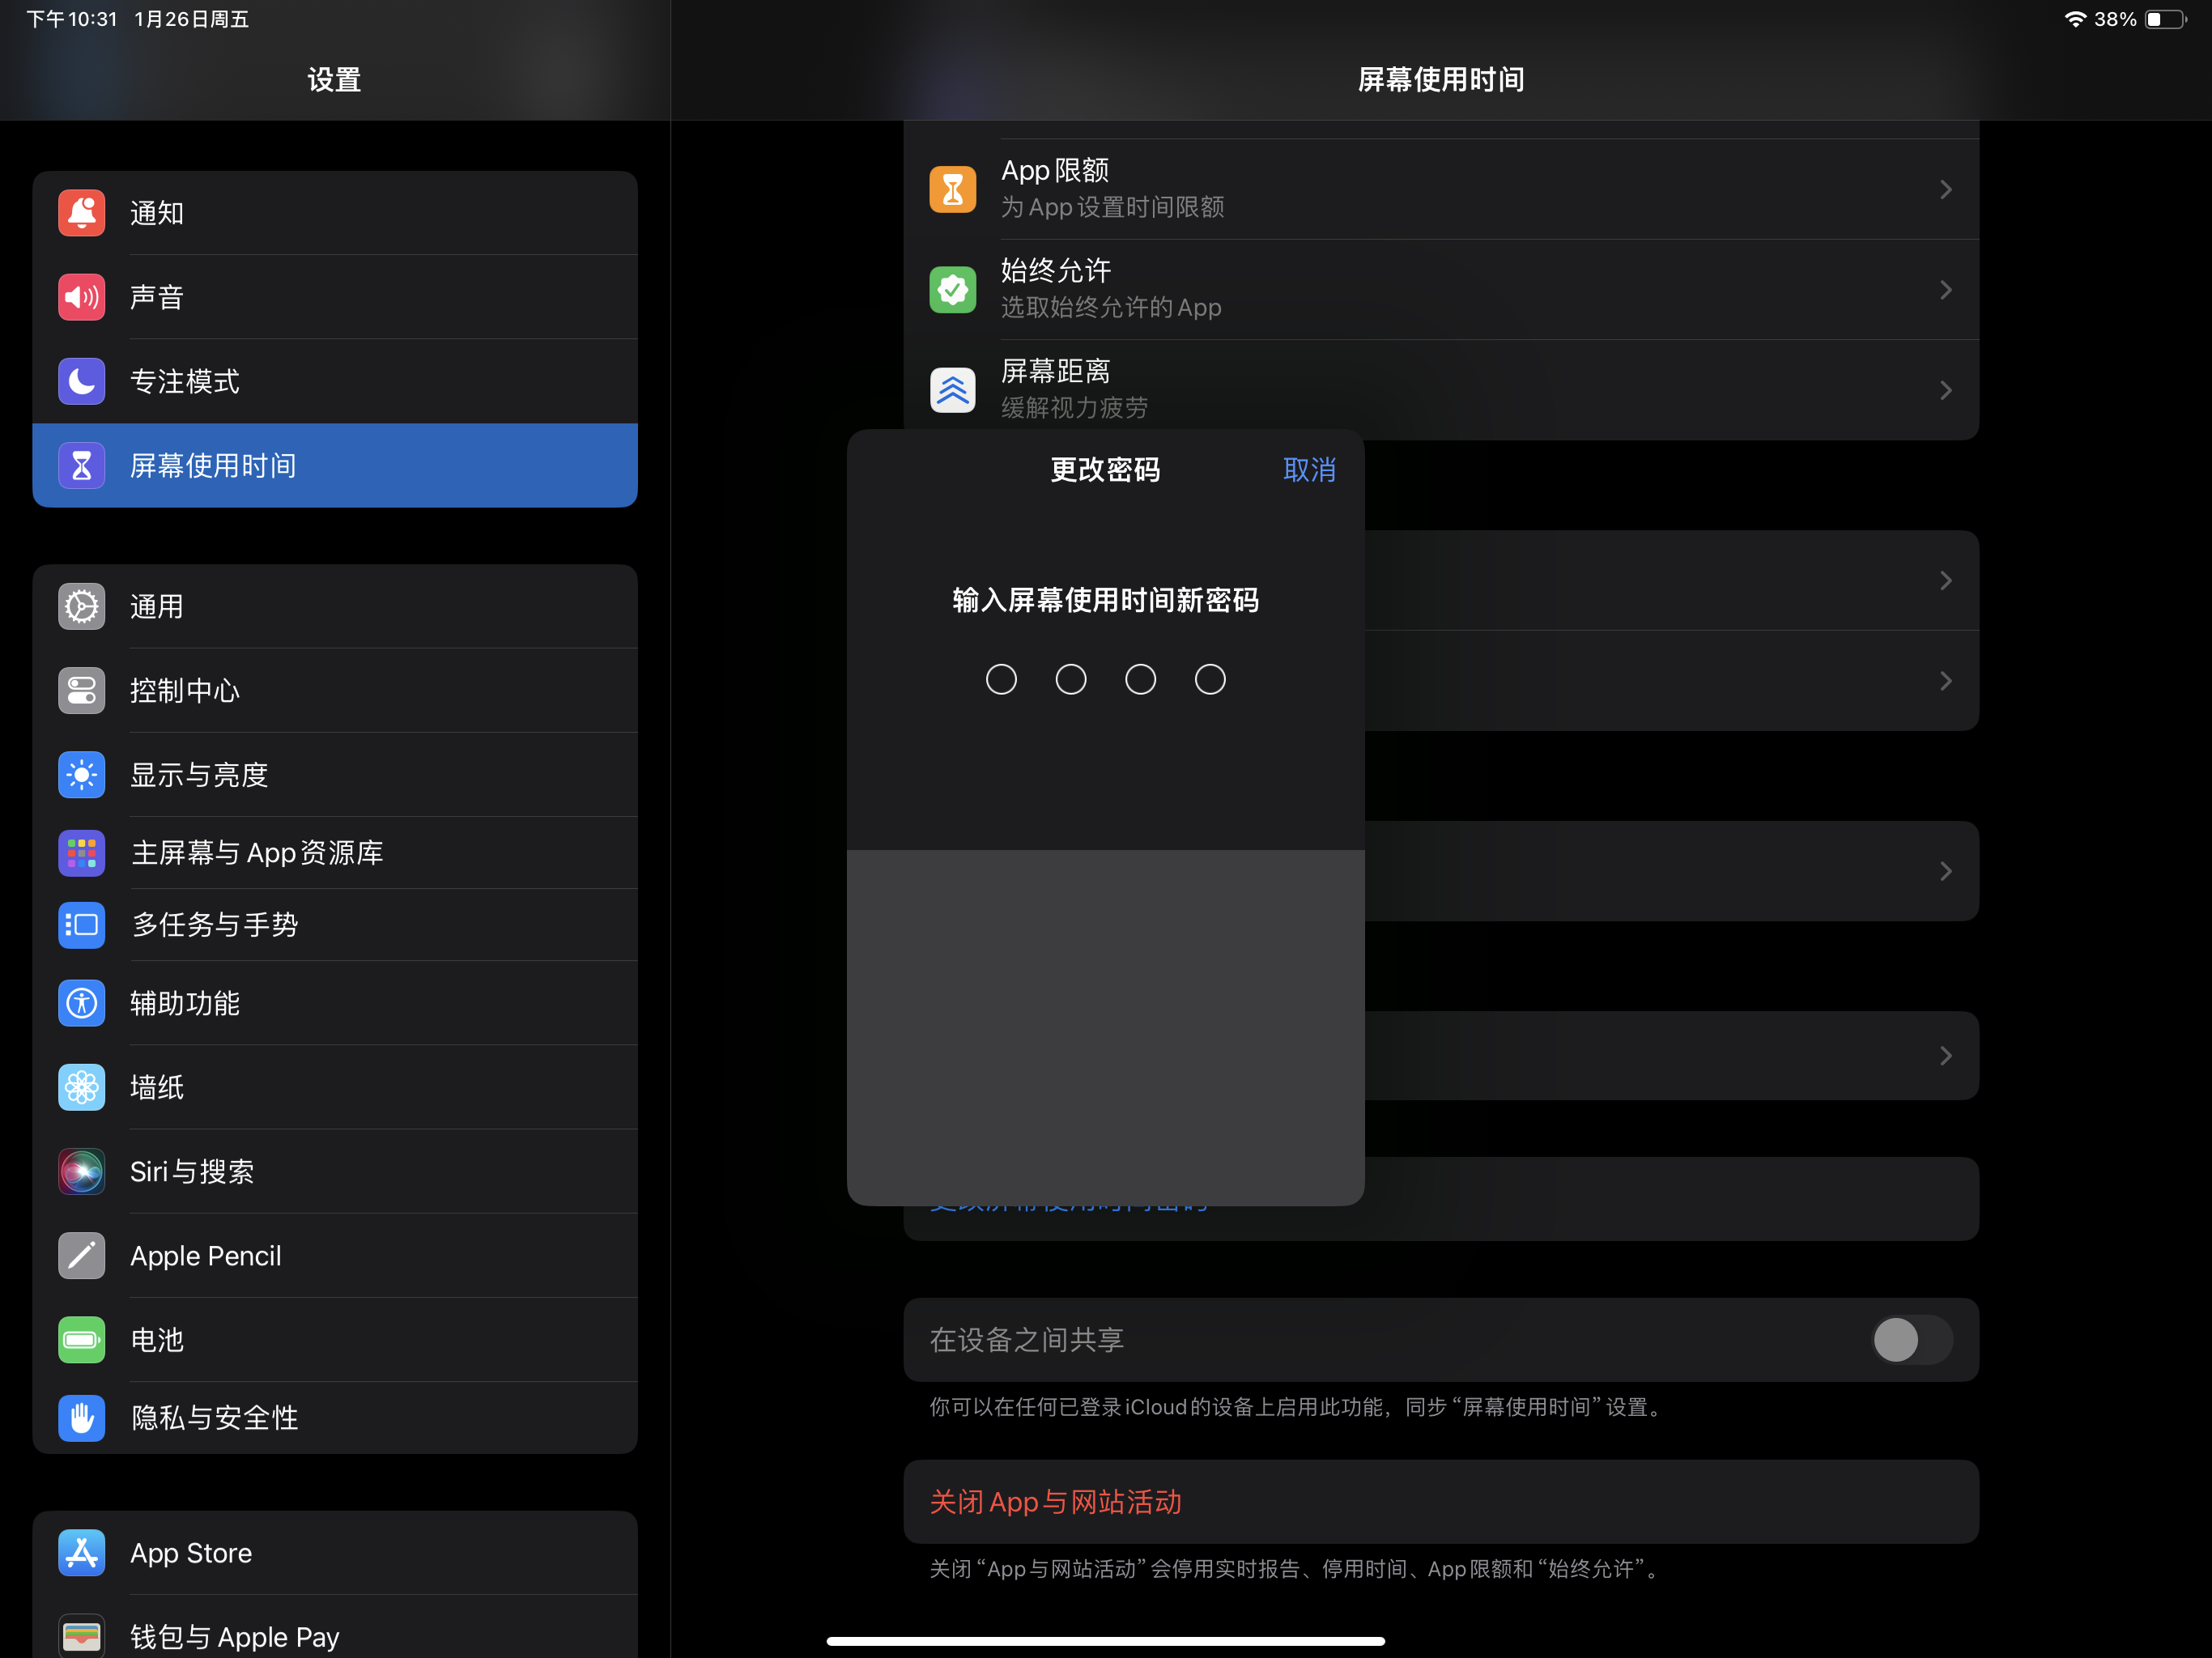Toggle the 在设备之间共享 switch
2212x1658 pixels.
(x=1911, y=1340)
